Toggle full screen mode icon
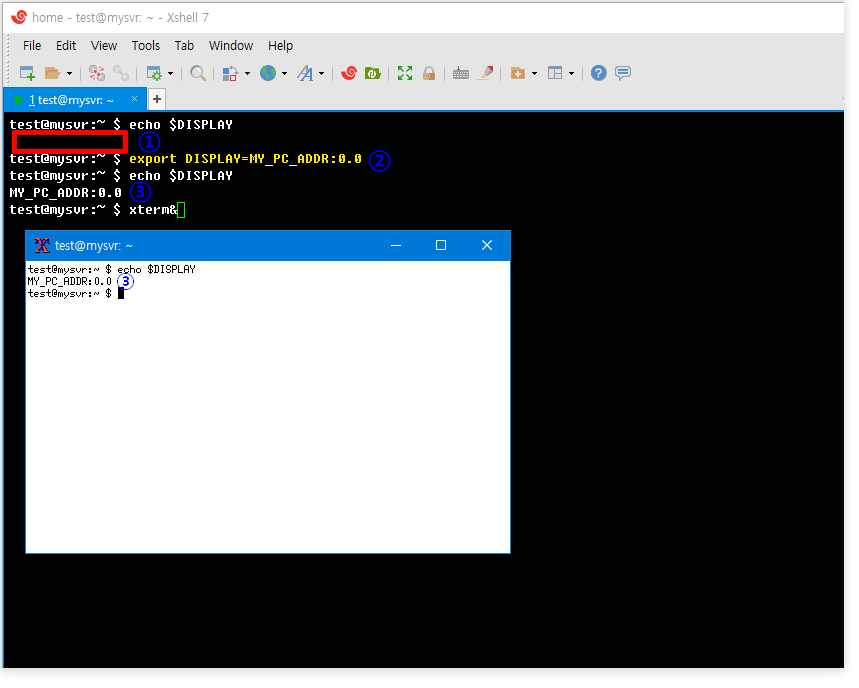859x688 pixels. pyautogui.click(x=405, y=73)
